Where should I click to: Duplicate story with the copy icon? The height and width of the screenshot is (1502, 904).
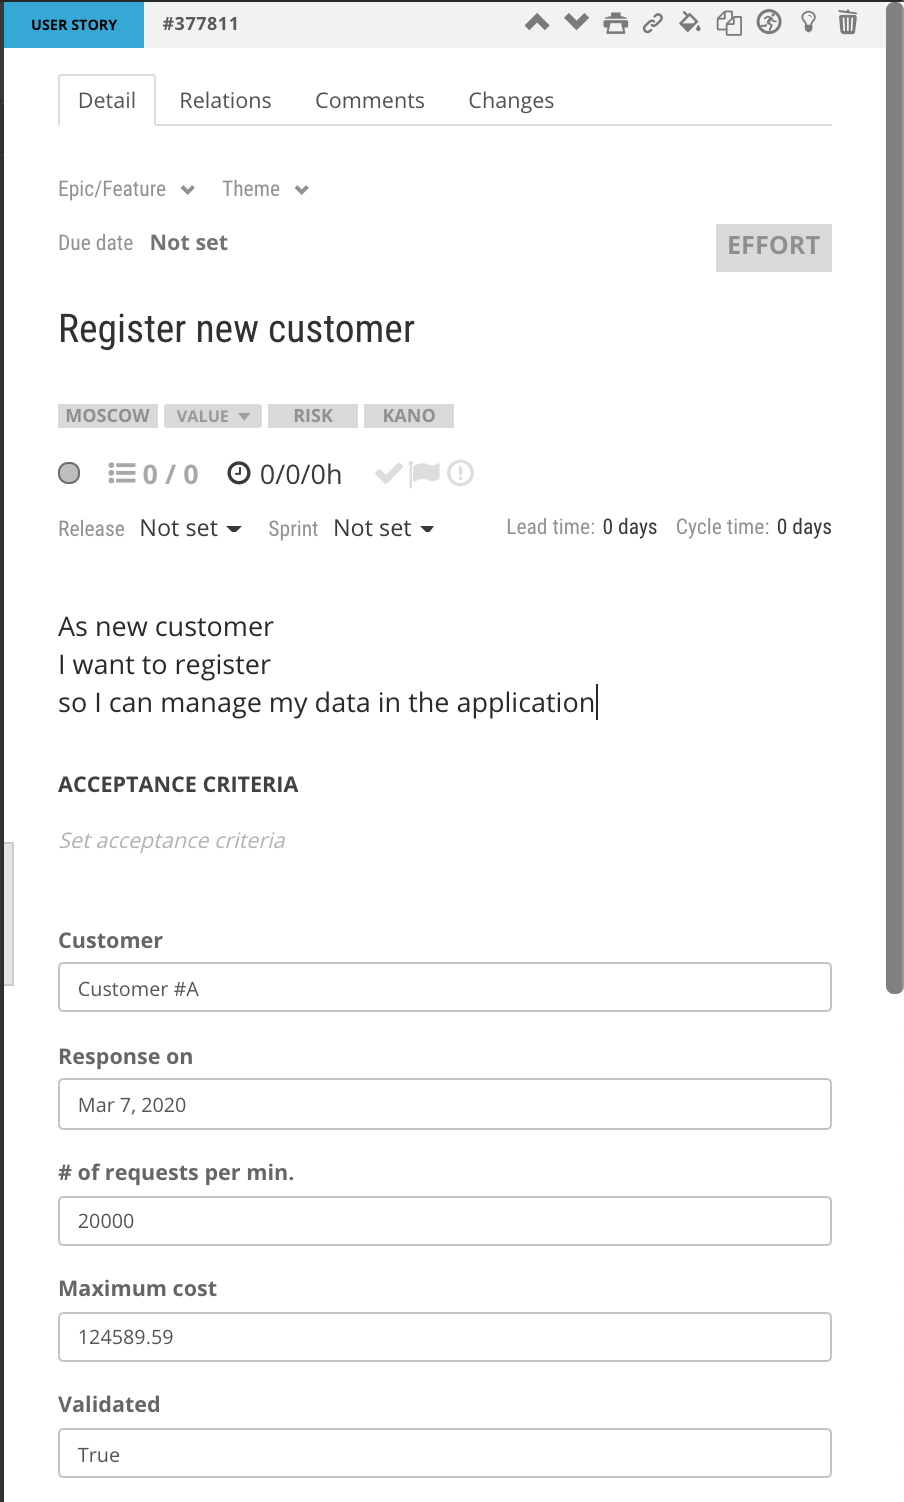729,22
